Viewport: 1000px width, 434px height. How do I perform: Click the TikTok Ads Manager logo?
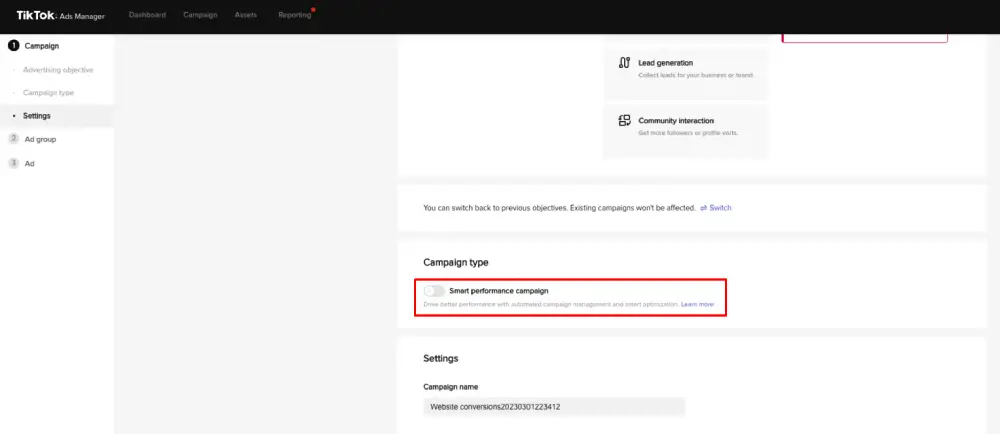pyautogui.click(x=61, y=15)
